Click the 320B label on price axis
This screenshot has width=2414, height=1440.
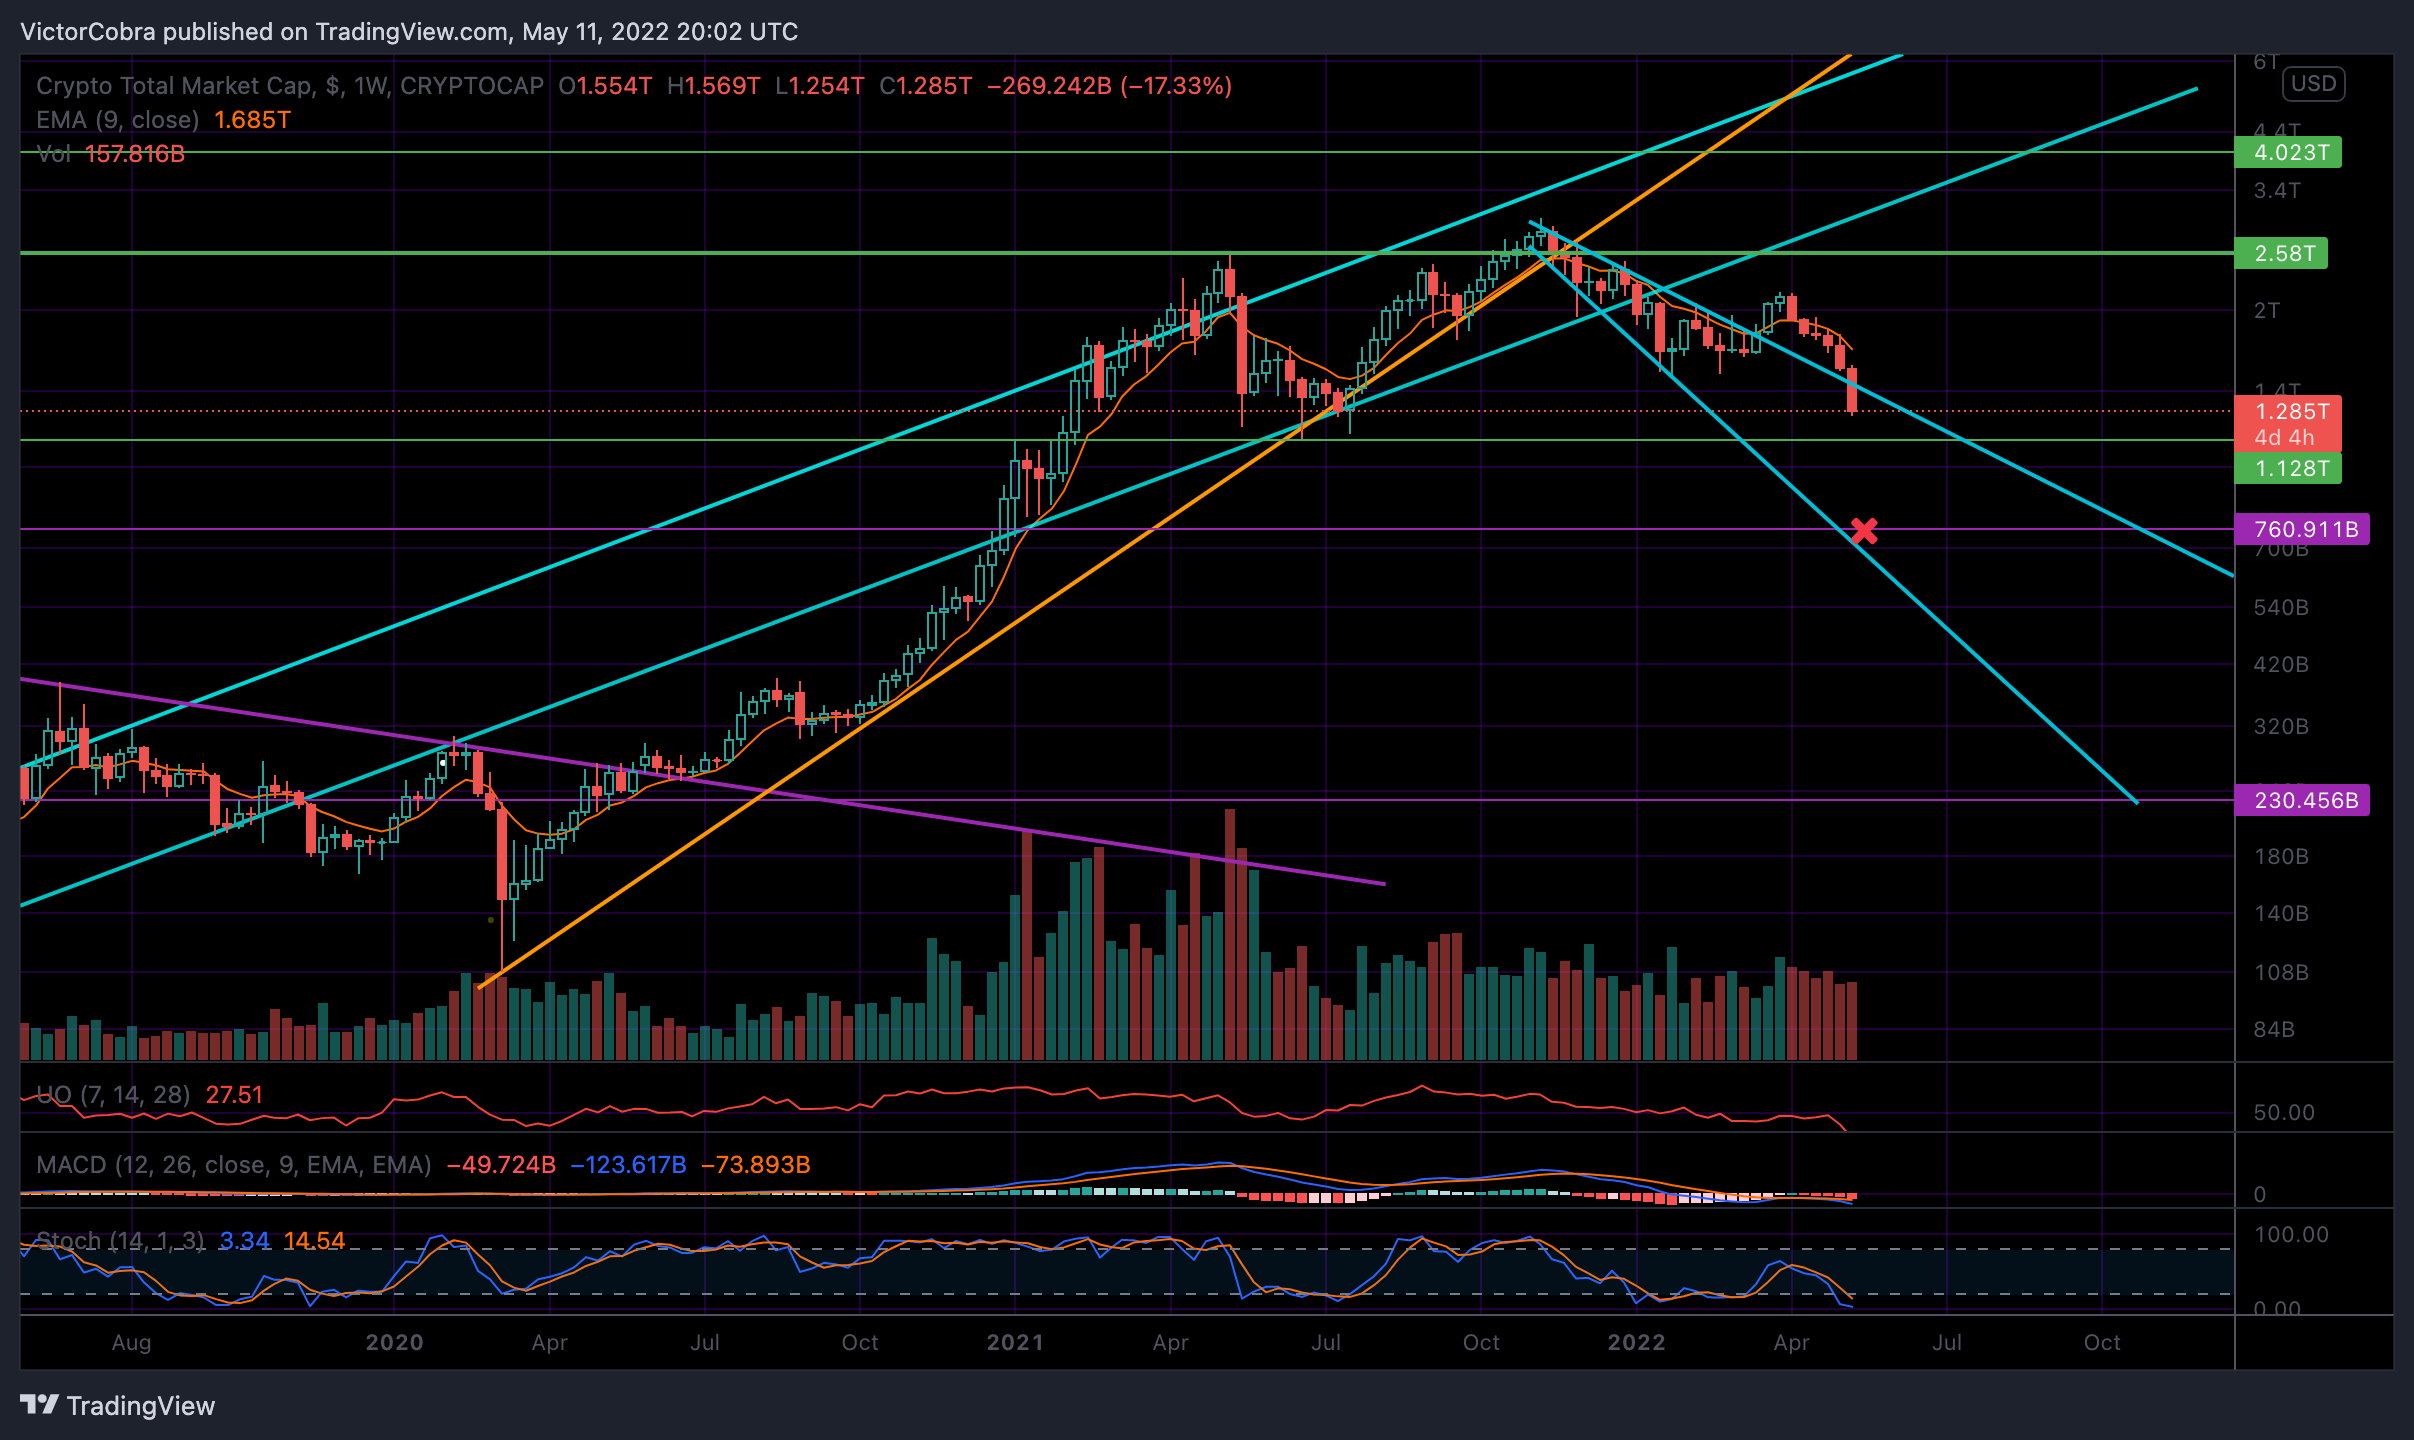click(x=2281, y=727)
